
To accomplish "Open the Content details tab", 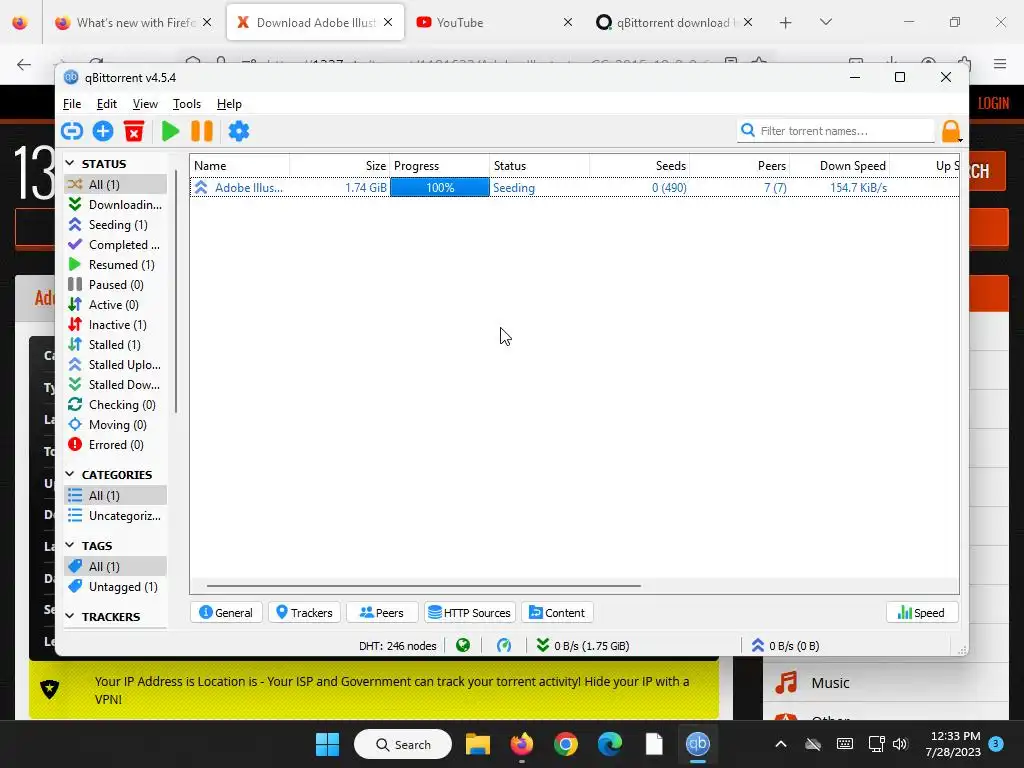I will click(x=557, y=613).
